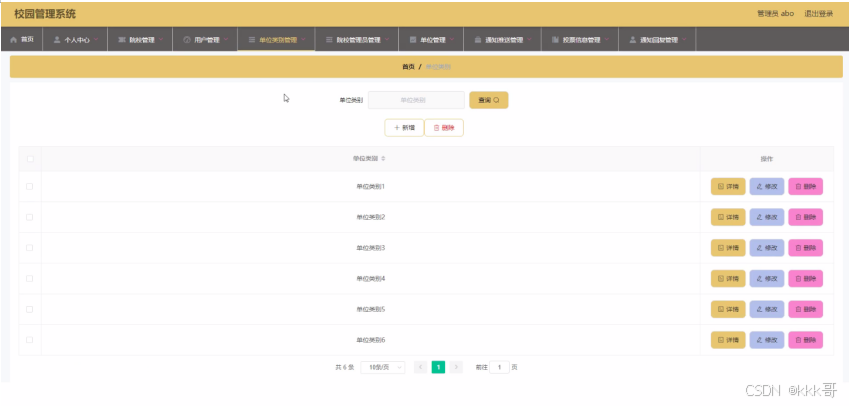
Task: Open the 10条/页 page size dropdown
Action: (383, 368)
